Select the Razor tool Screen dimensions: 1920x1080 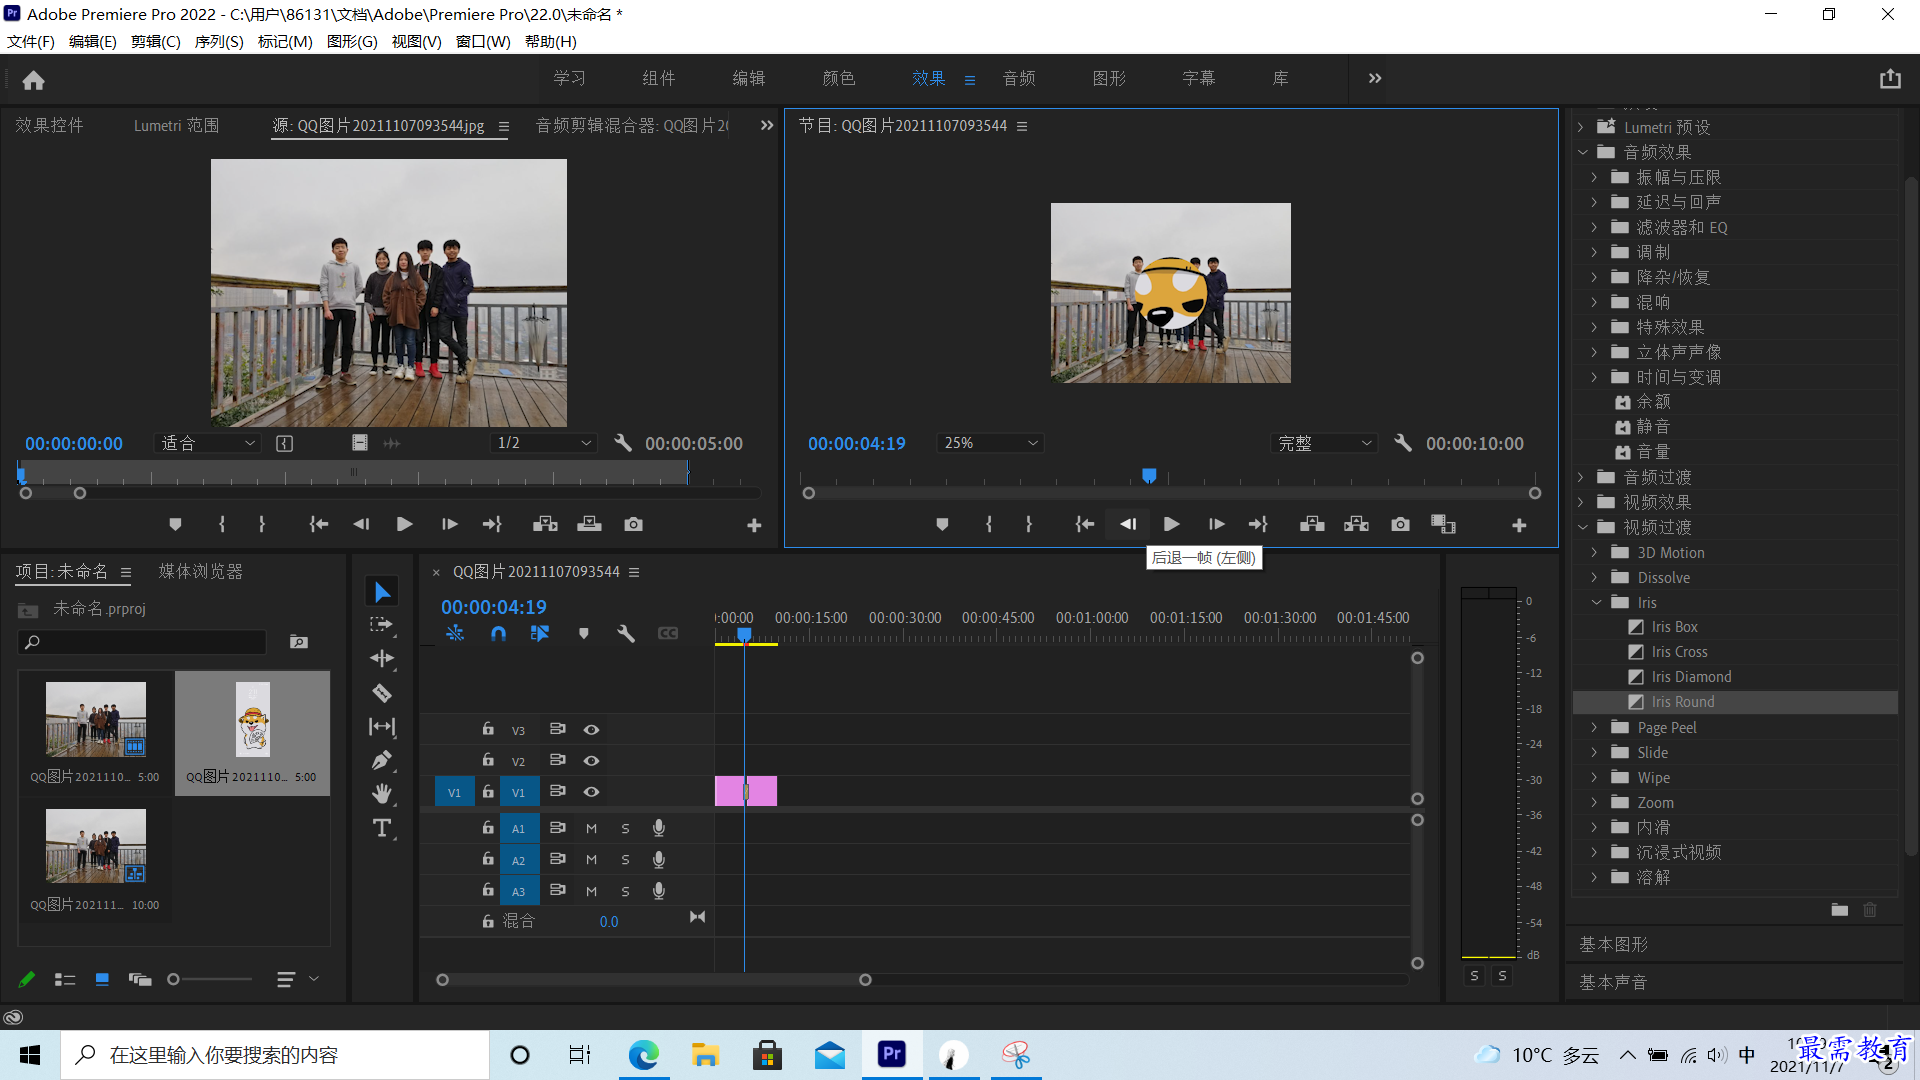click(381, 692)
